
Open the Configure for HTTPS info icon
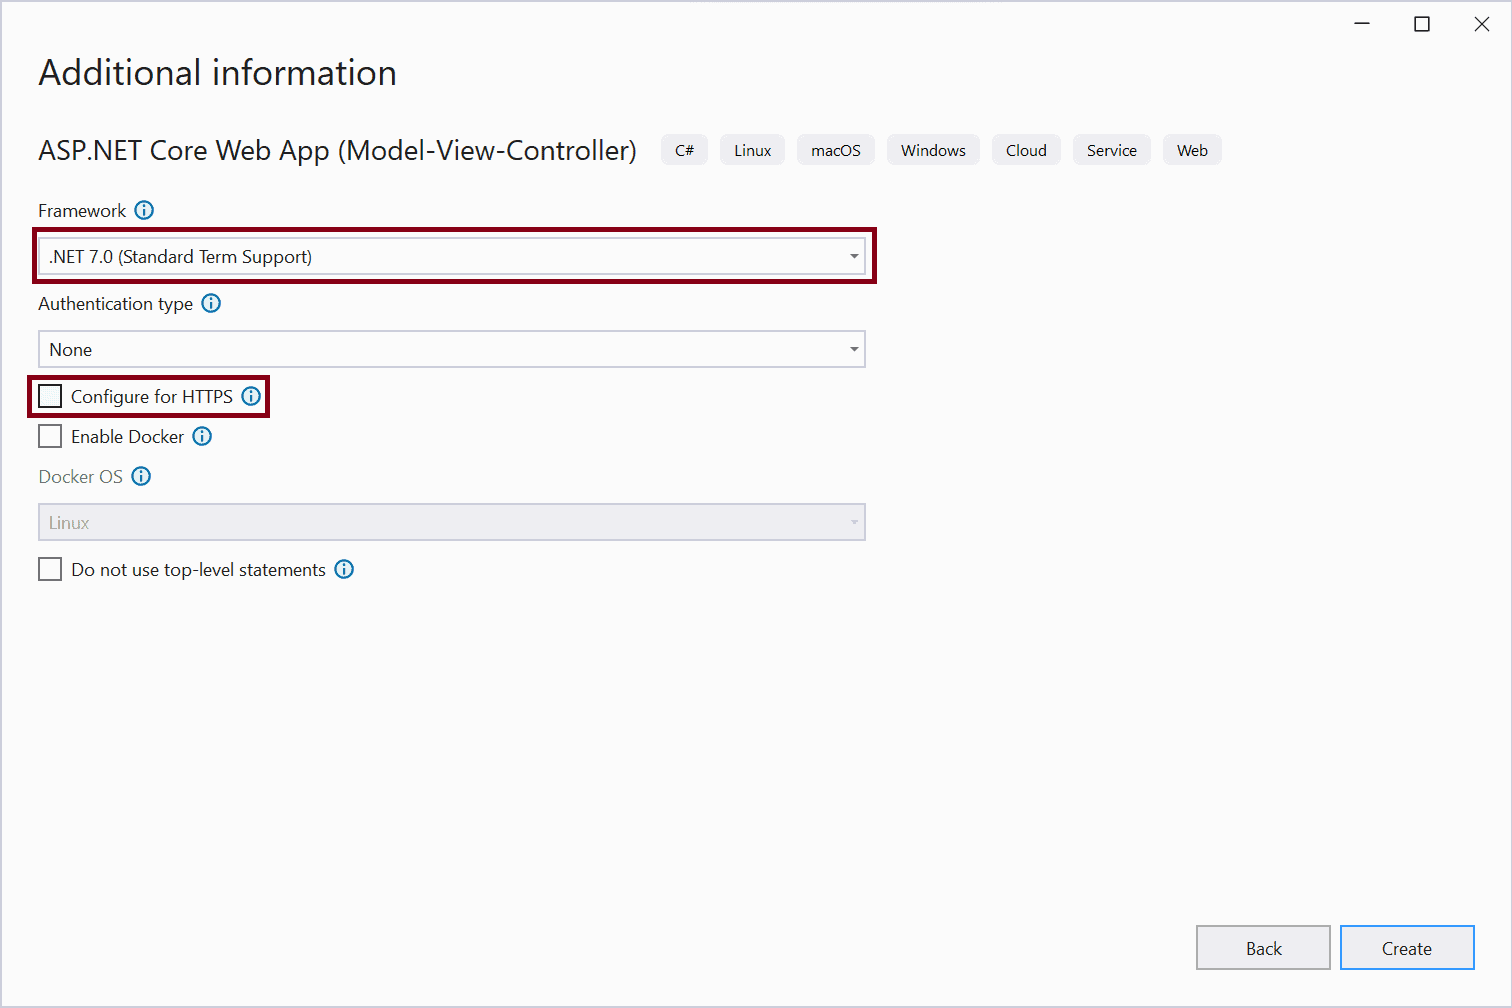tap(250, 396)
